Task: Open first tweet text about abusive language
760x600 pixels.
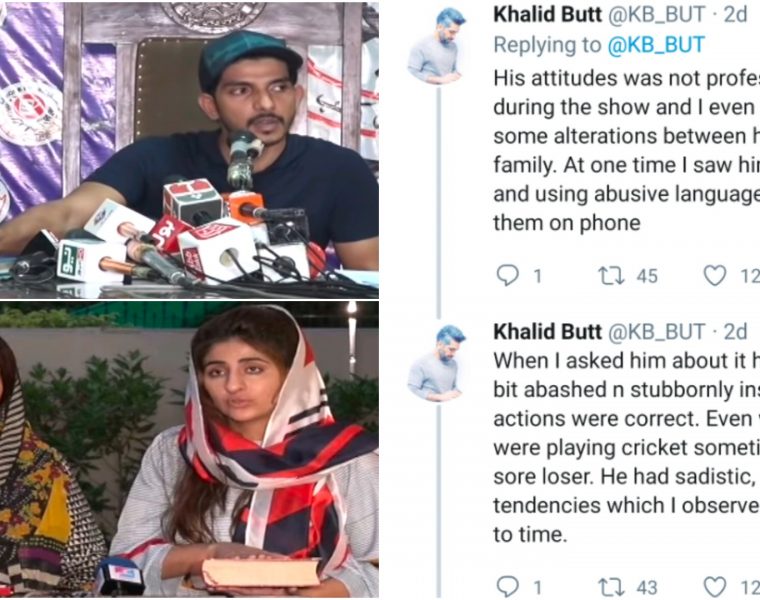Action: (x=627, y=151)
